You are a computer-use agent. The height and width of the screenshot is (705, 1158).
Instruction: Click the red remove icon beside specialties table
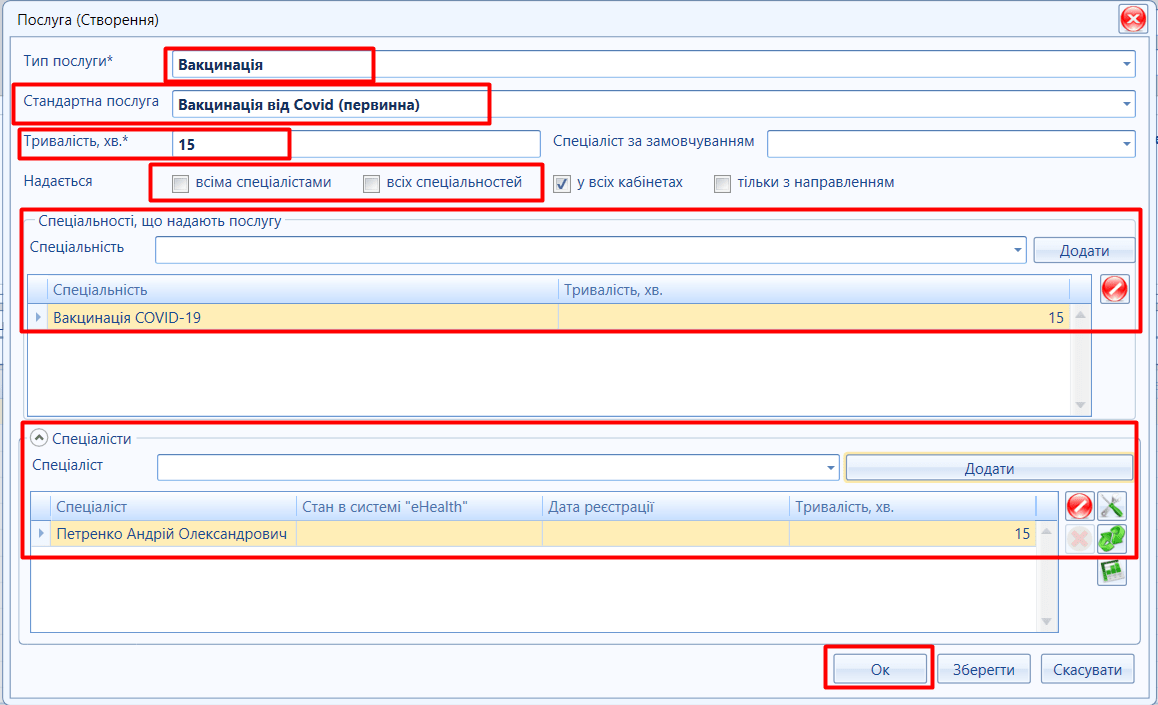pyautogui.click(x=1114, y=289)
